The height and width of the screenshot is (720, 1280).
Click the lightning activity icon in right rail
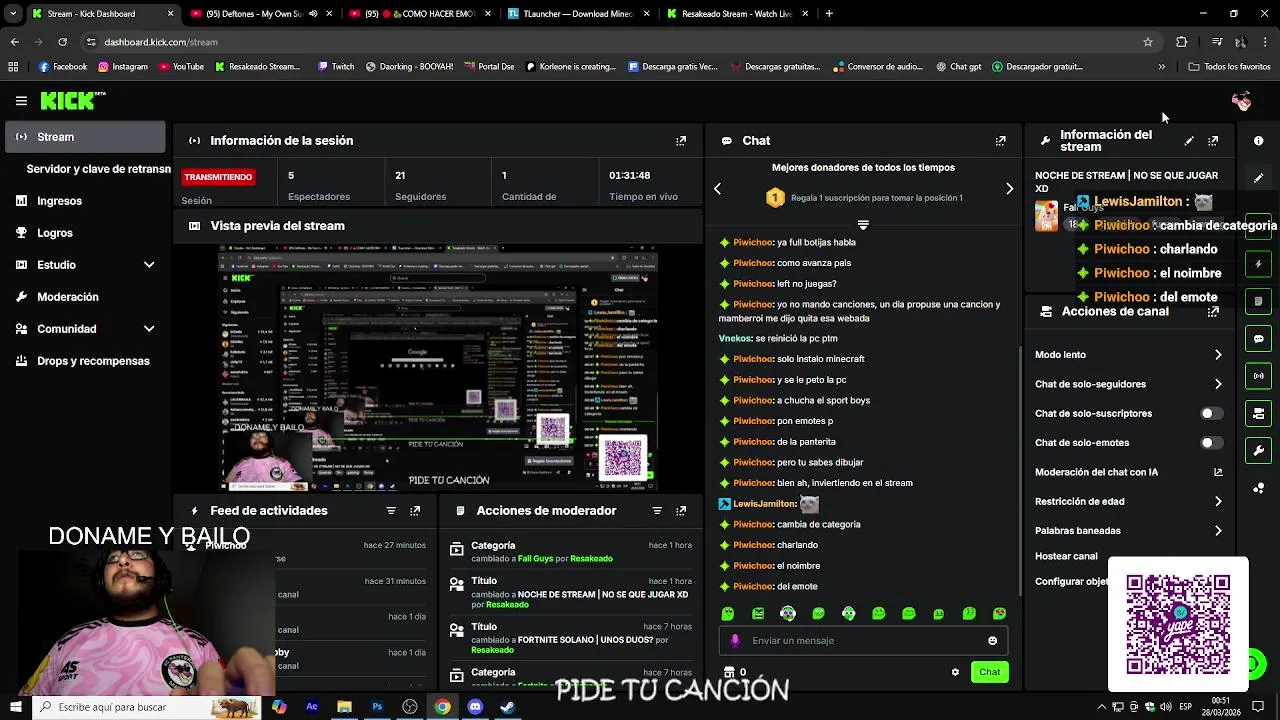click(x=1259, y=264)
